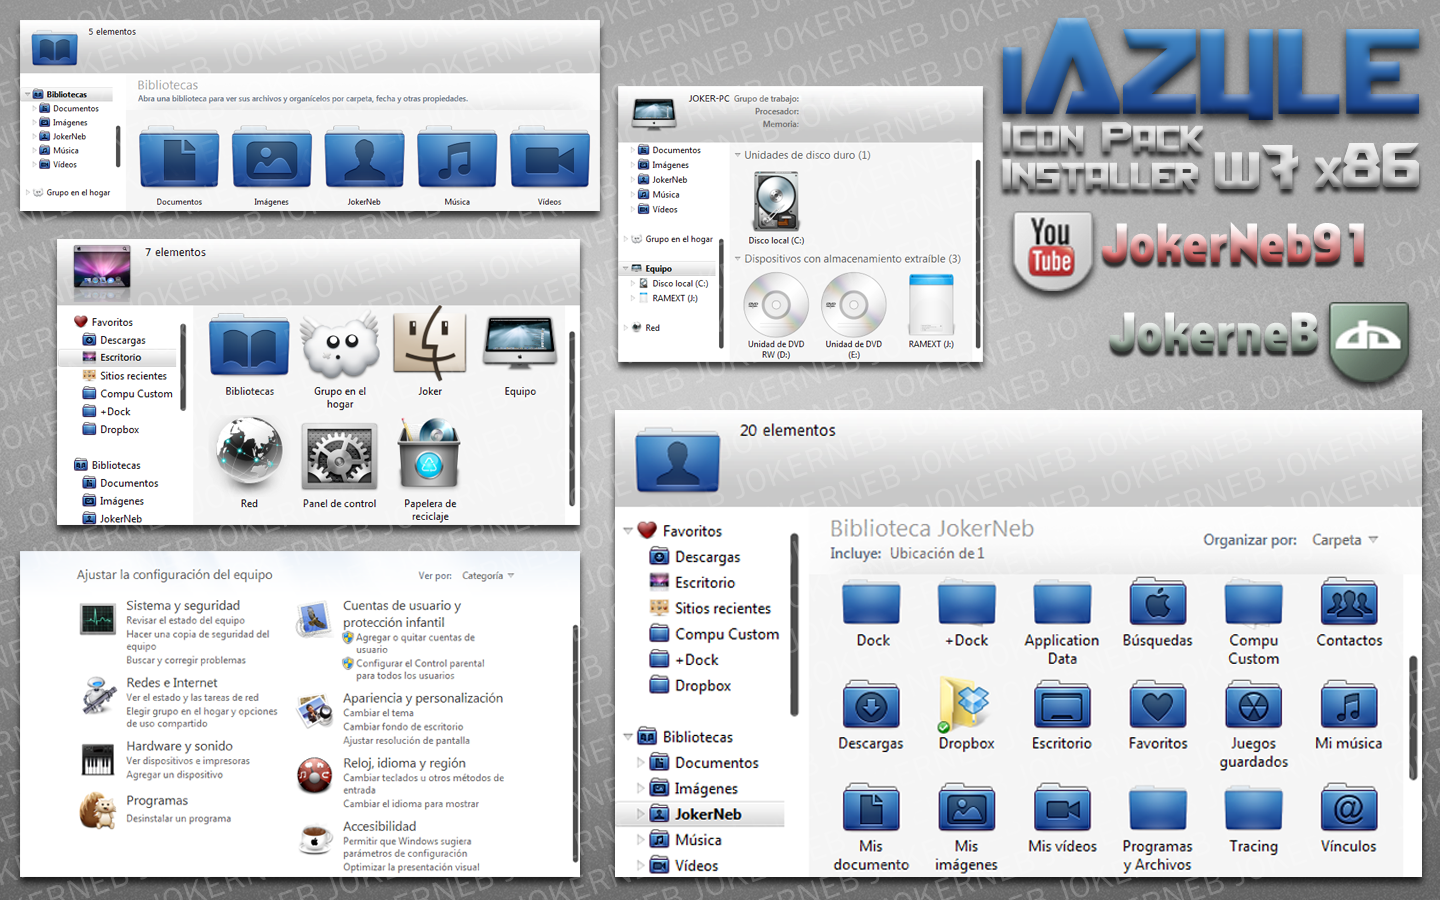Click Hardware y sonido piano keyboard icon
This screenshot has width=1440, height=900.
tap(98, 760)
